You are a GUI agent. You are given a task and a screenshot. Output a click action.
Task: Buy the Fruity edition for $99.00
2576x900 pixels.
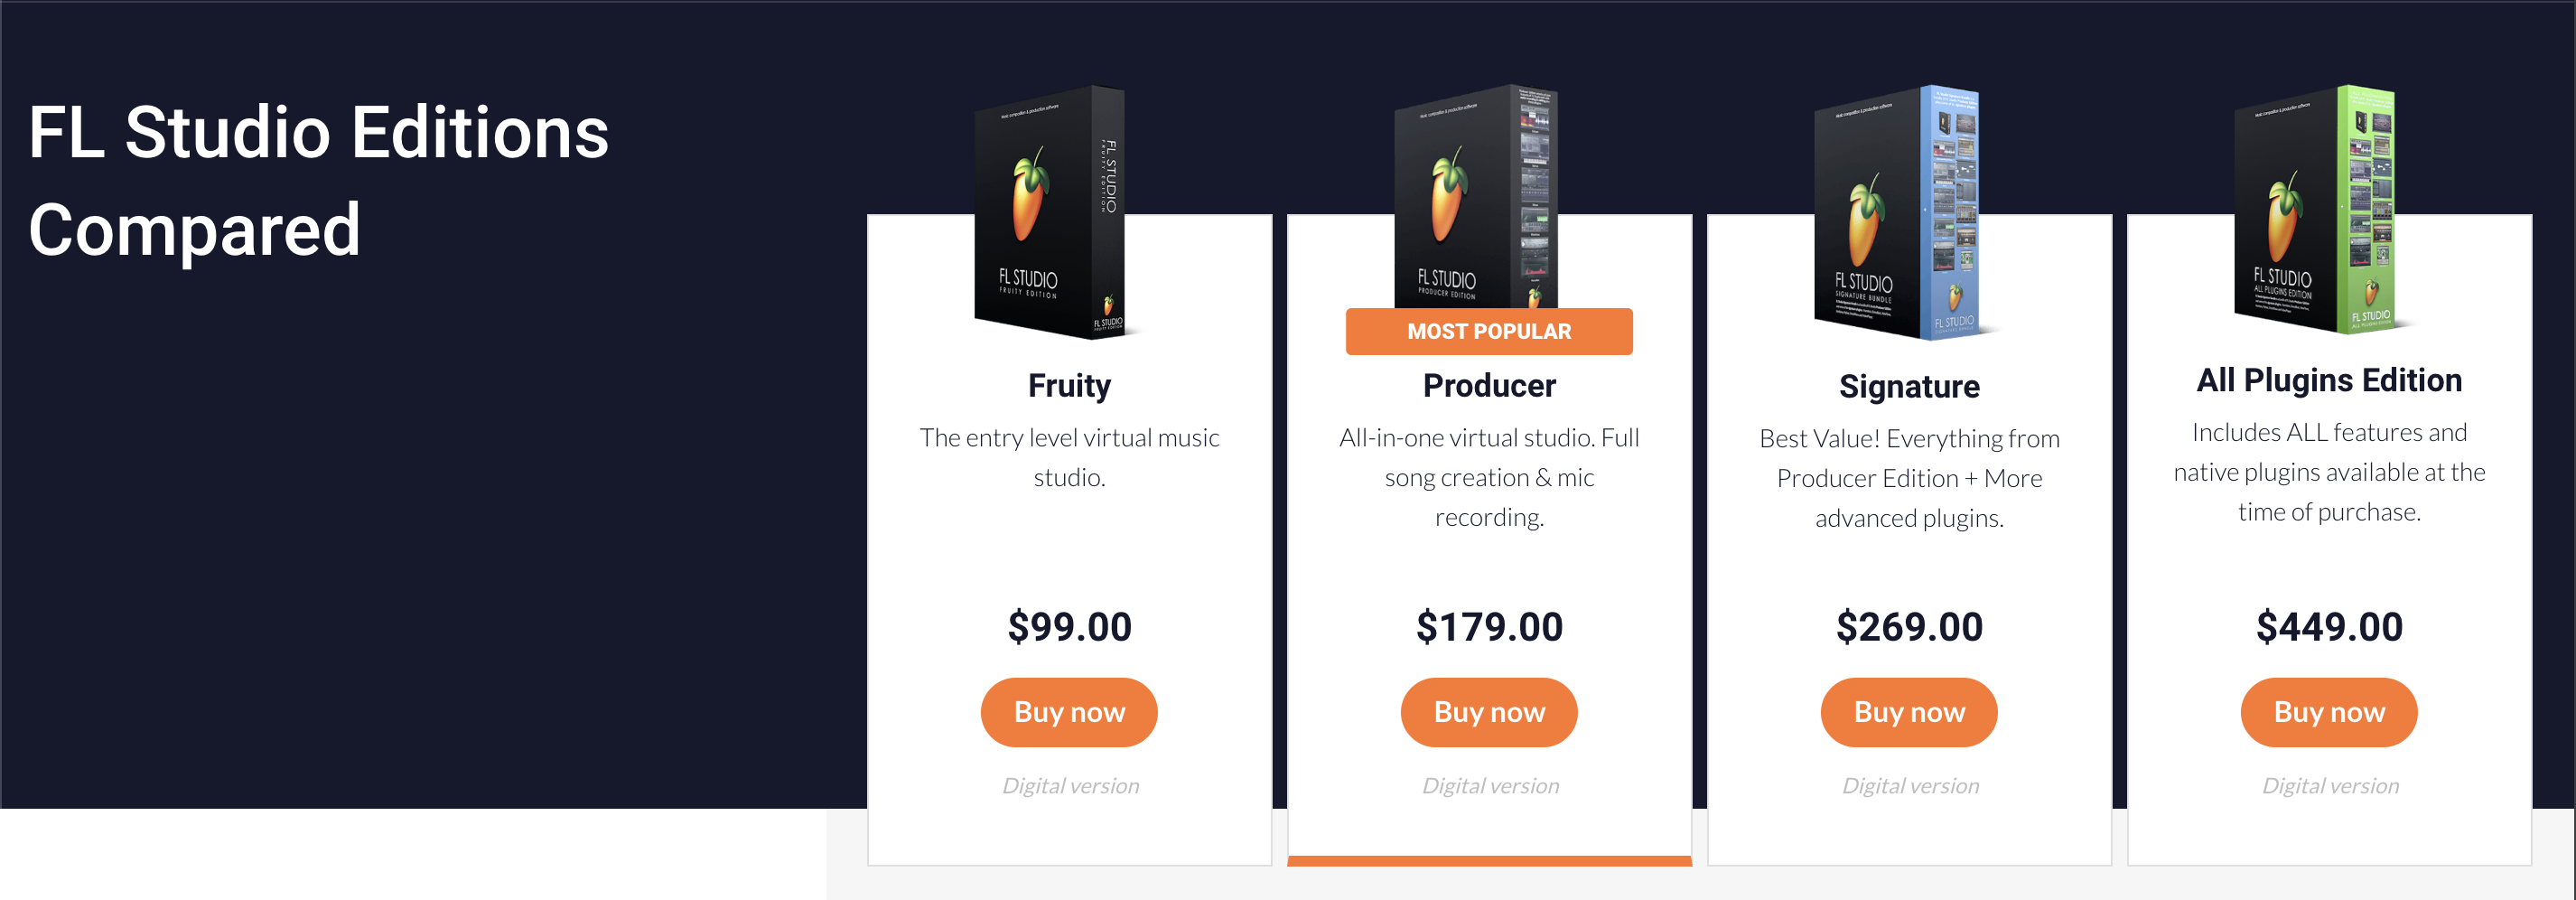pyautogui.click(x=1069, y=712)
